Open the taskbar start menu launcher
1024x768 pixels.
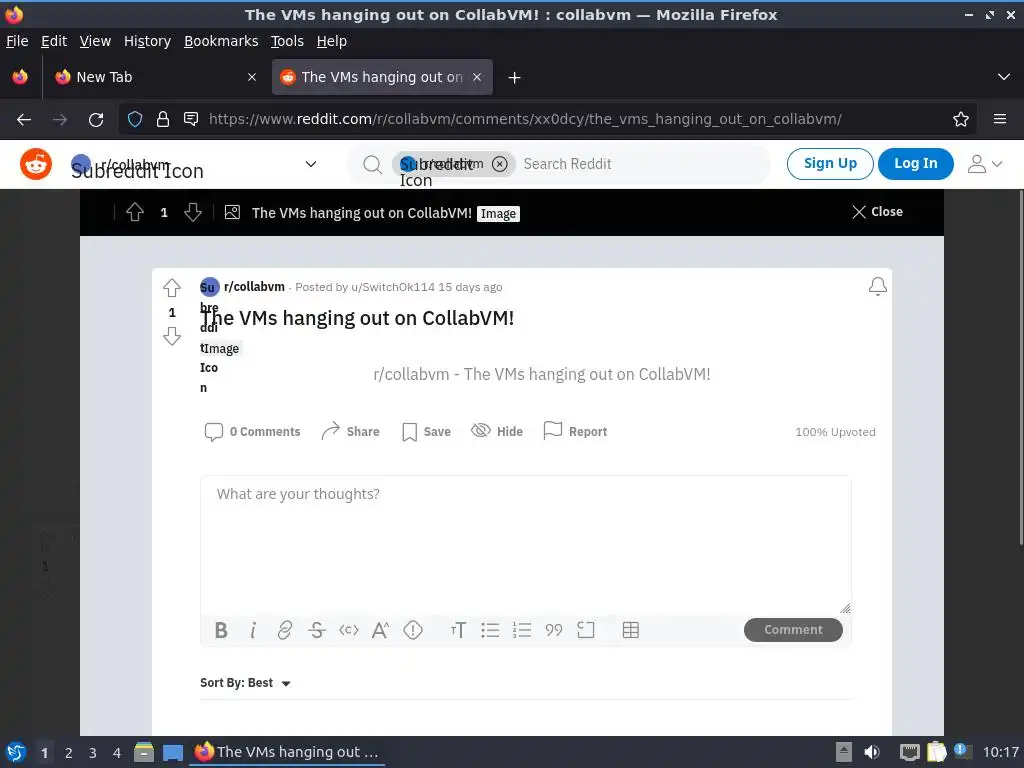click(x=16, y=752)
